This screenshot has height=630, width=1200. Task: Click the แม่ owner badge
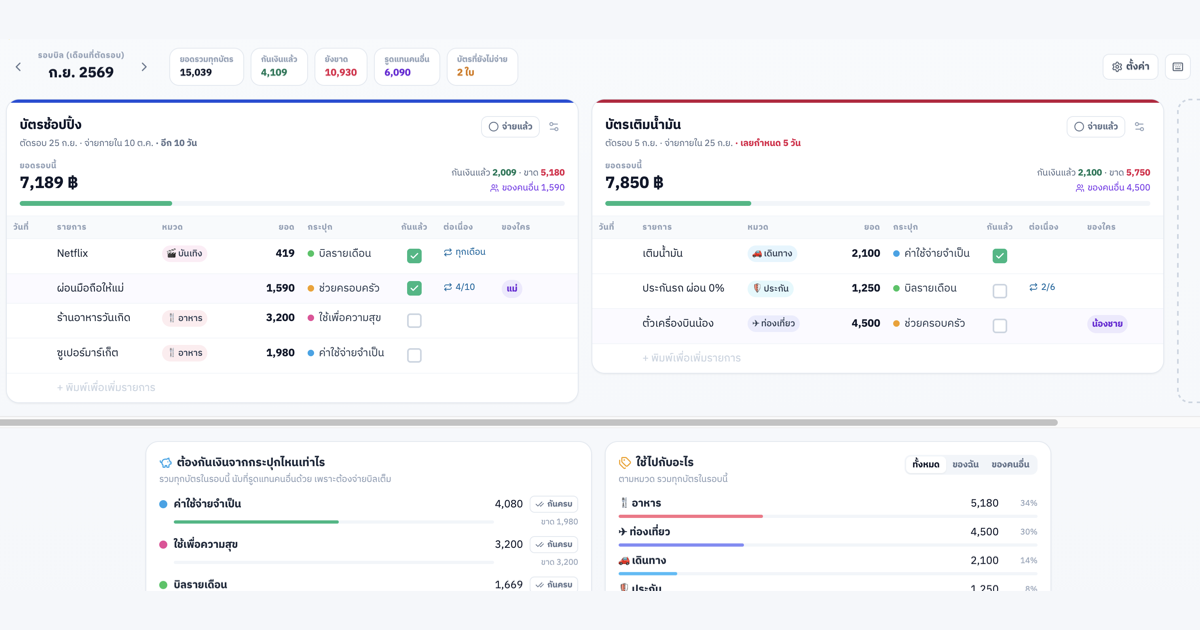point(512,289)
